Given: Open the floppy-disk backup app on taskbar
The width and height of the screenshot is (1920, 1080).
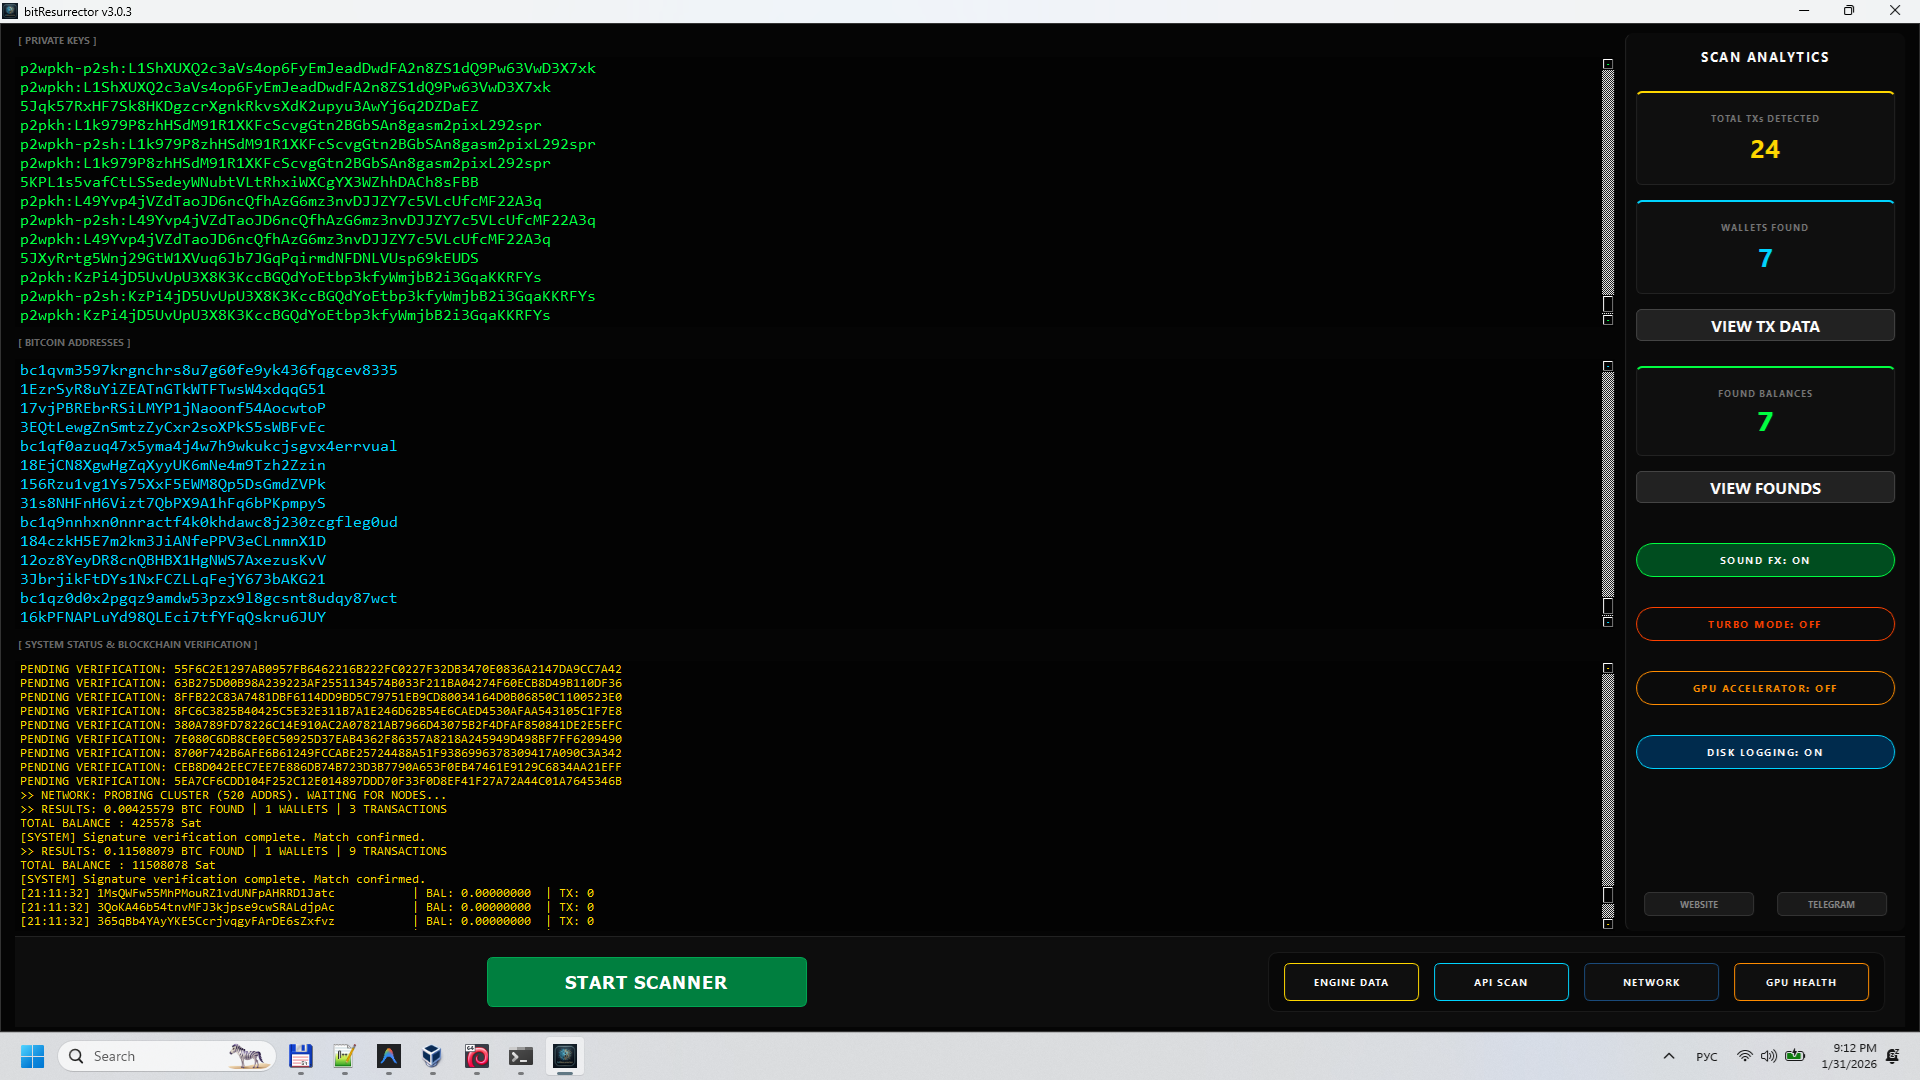Looking at the screenshot, I should point(300,1055).
